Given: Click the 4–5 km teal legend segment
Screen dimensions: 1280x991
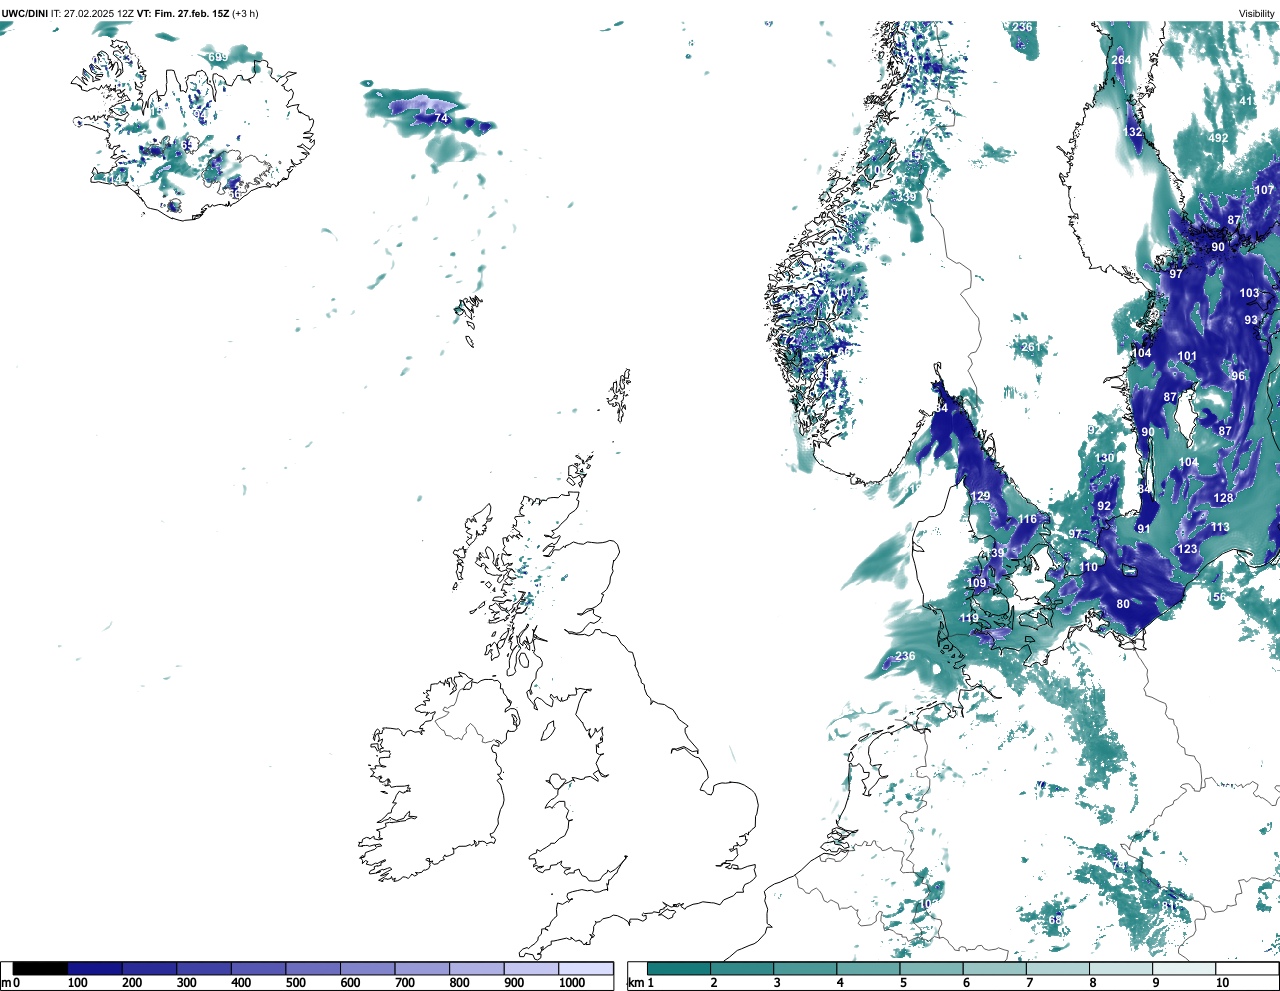Looking at the screenshot, I should click(868, 968).
